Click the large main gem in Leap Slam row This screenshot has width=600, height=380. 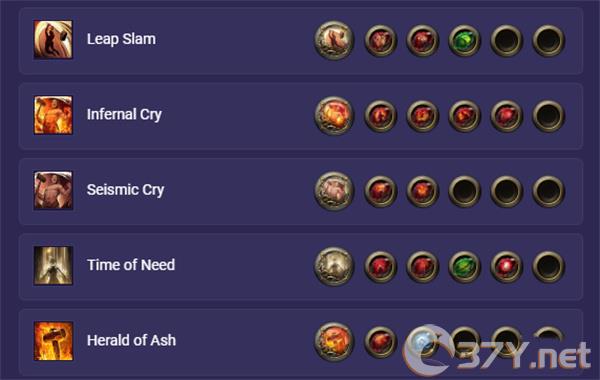coord(334,40)
